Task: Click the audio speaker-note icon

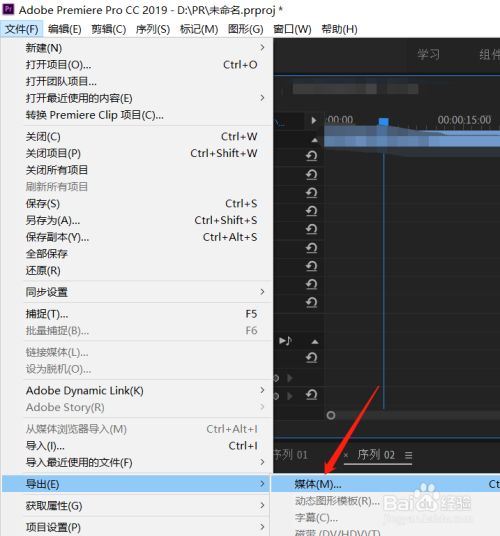Action: coord(285,340)
